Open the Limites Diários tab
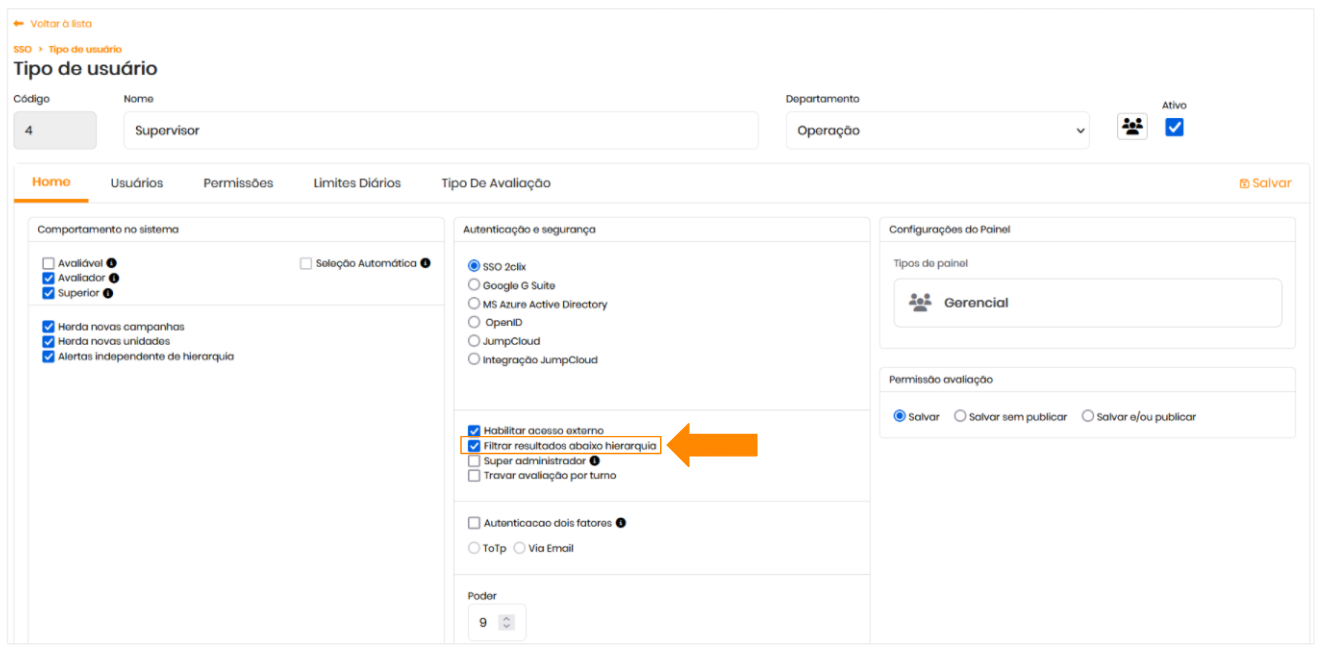This screenshot has height=653, width=1320. [x=357, y=183]
